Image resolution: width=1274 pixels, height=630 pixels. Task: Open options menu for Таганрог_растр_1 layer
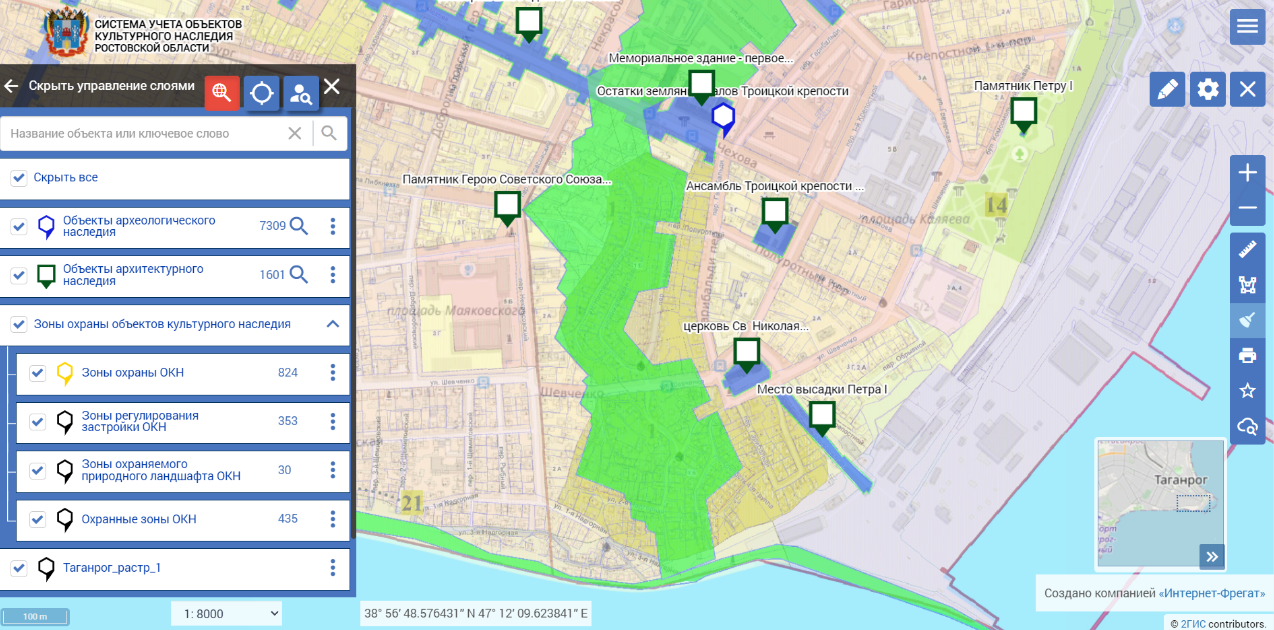333,568
